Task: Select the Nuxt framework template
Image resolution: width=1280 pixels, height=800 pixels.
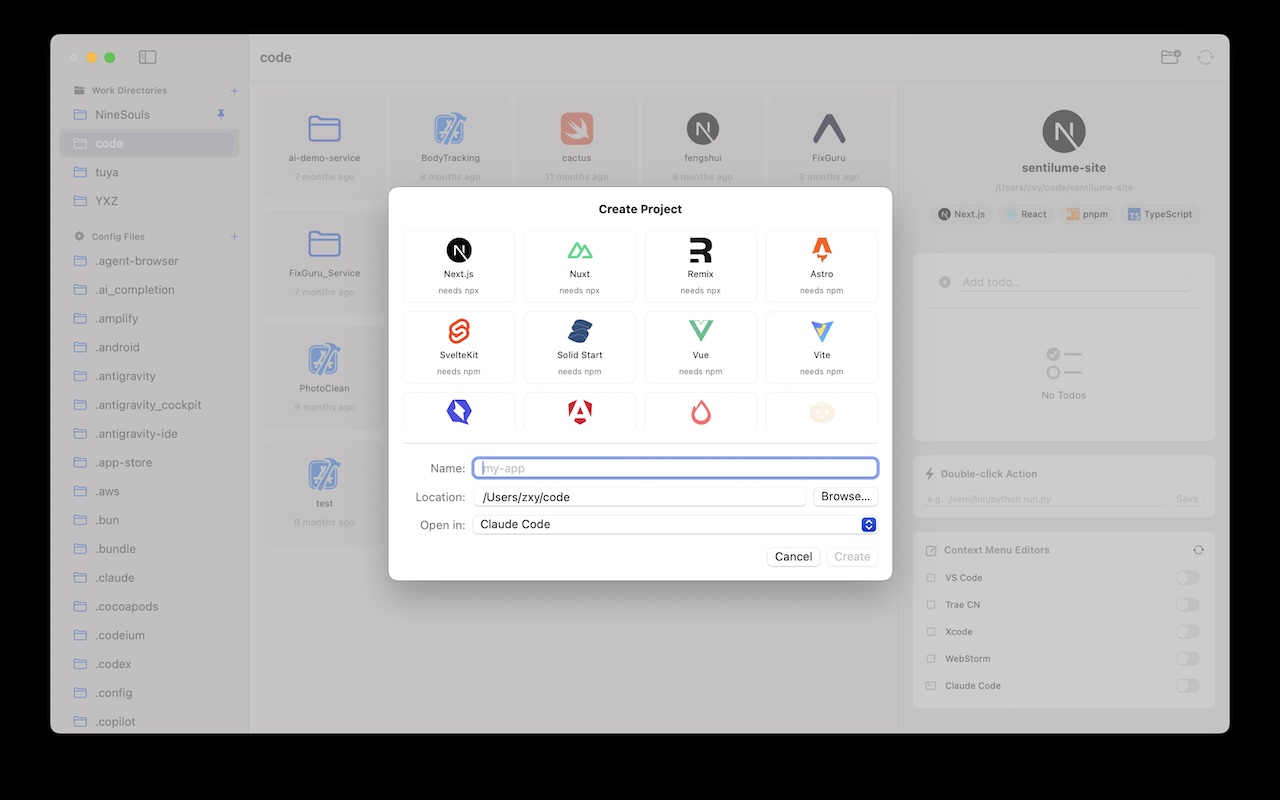Action: 580,266
